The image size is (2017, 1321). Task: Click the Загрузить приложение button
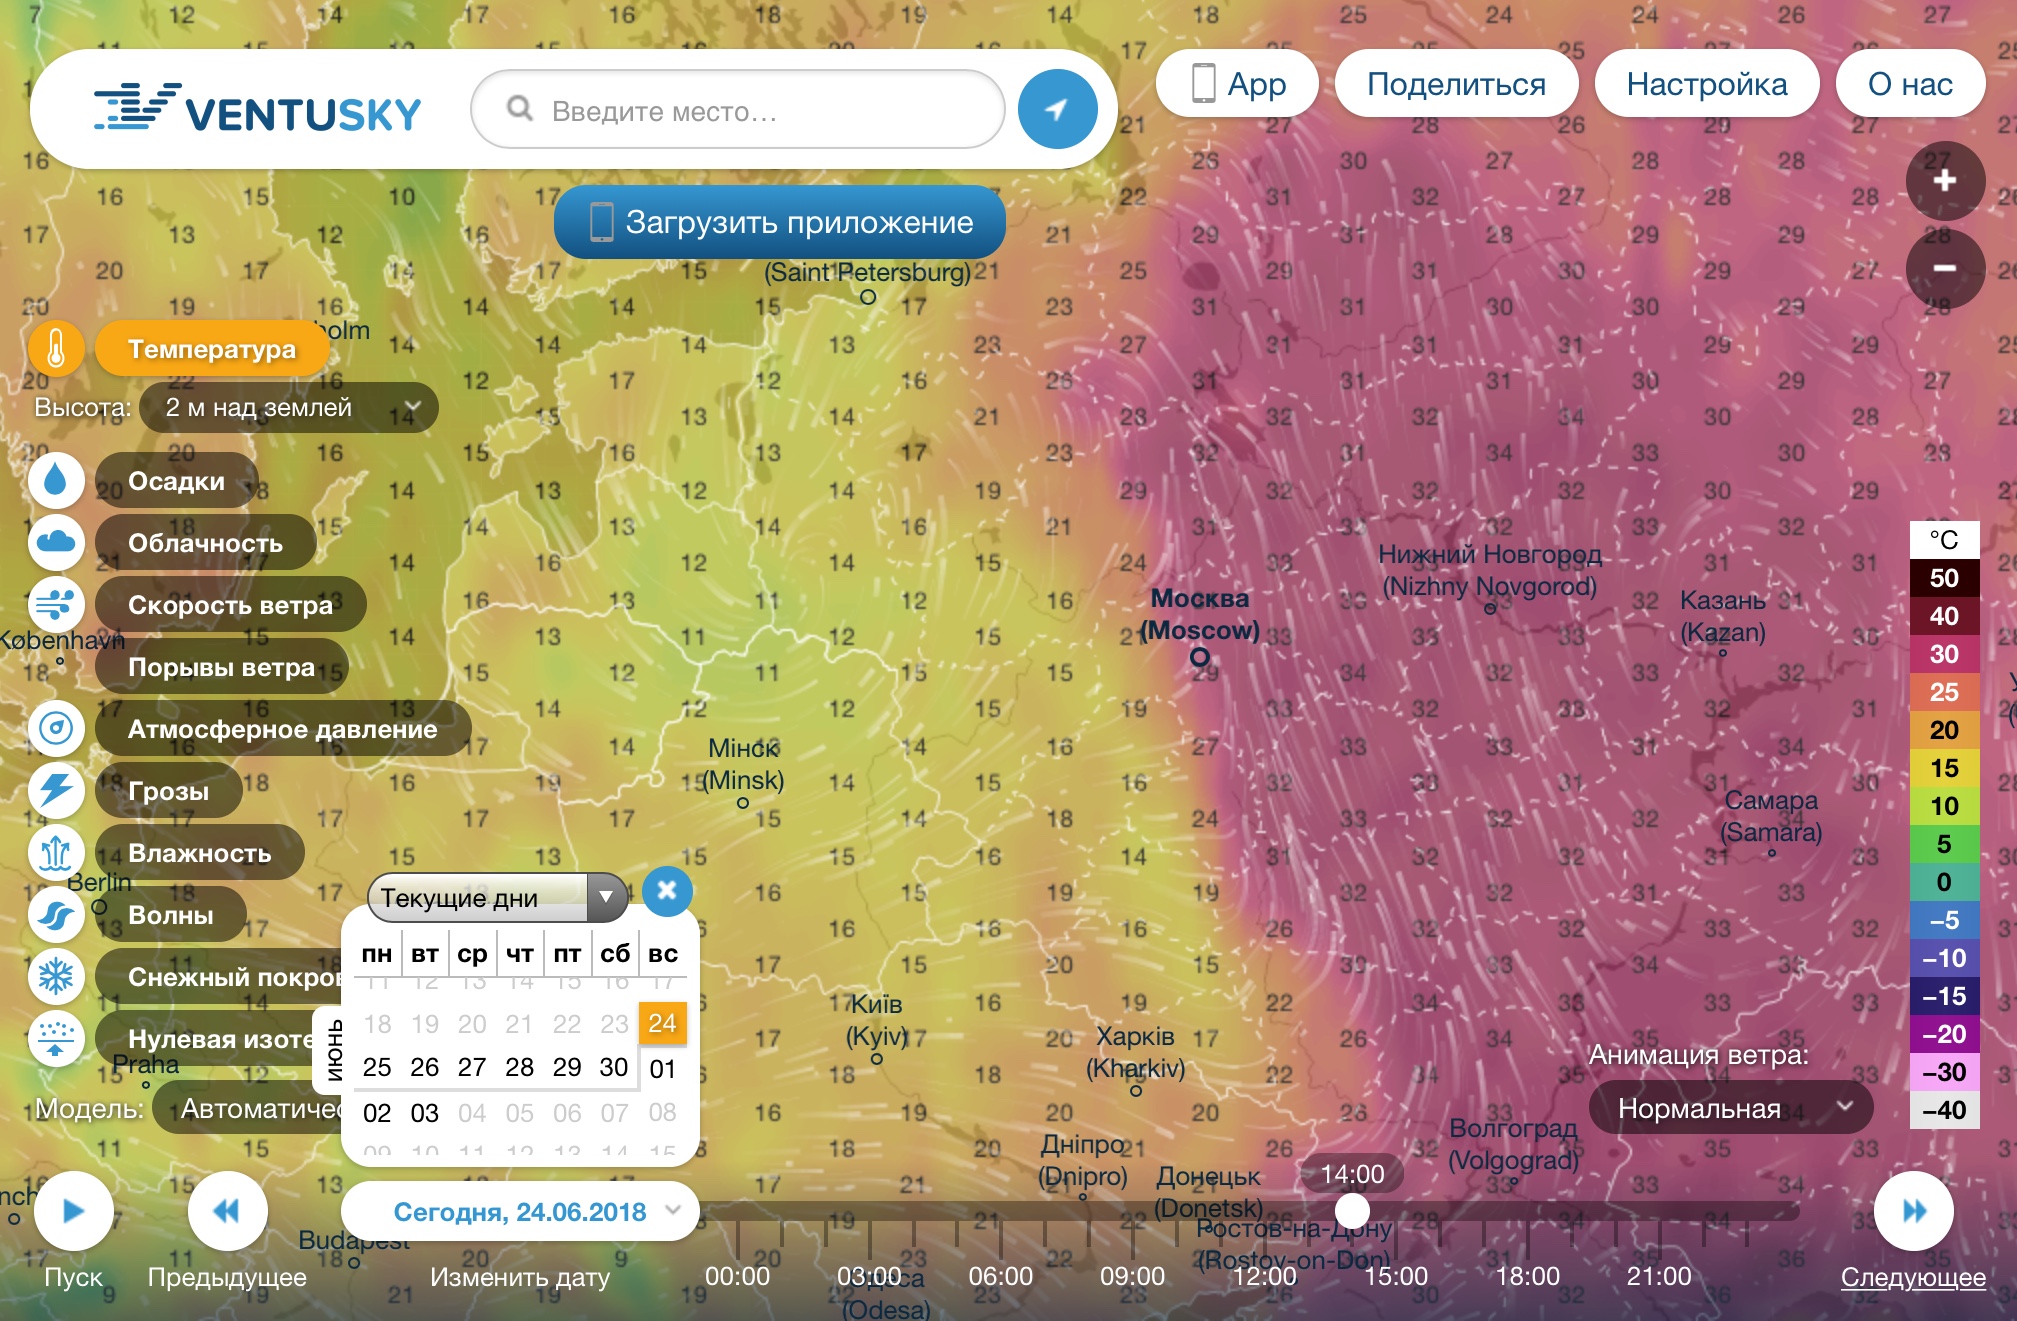780,222
